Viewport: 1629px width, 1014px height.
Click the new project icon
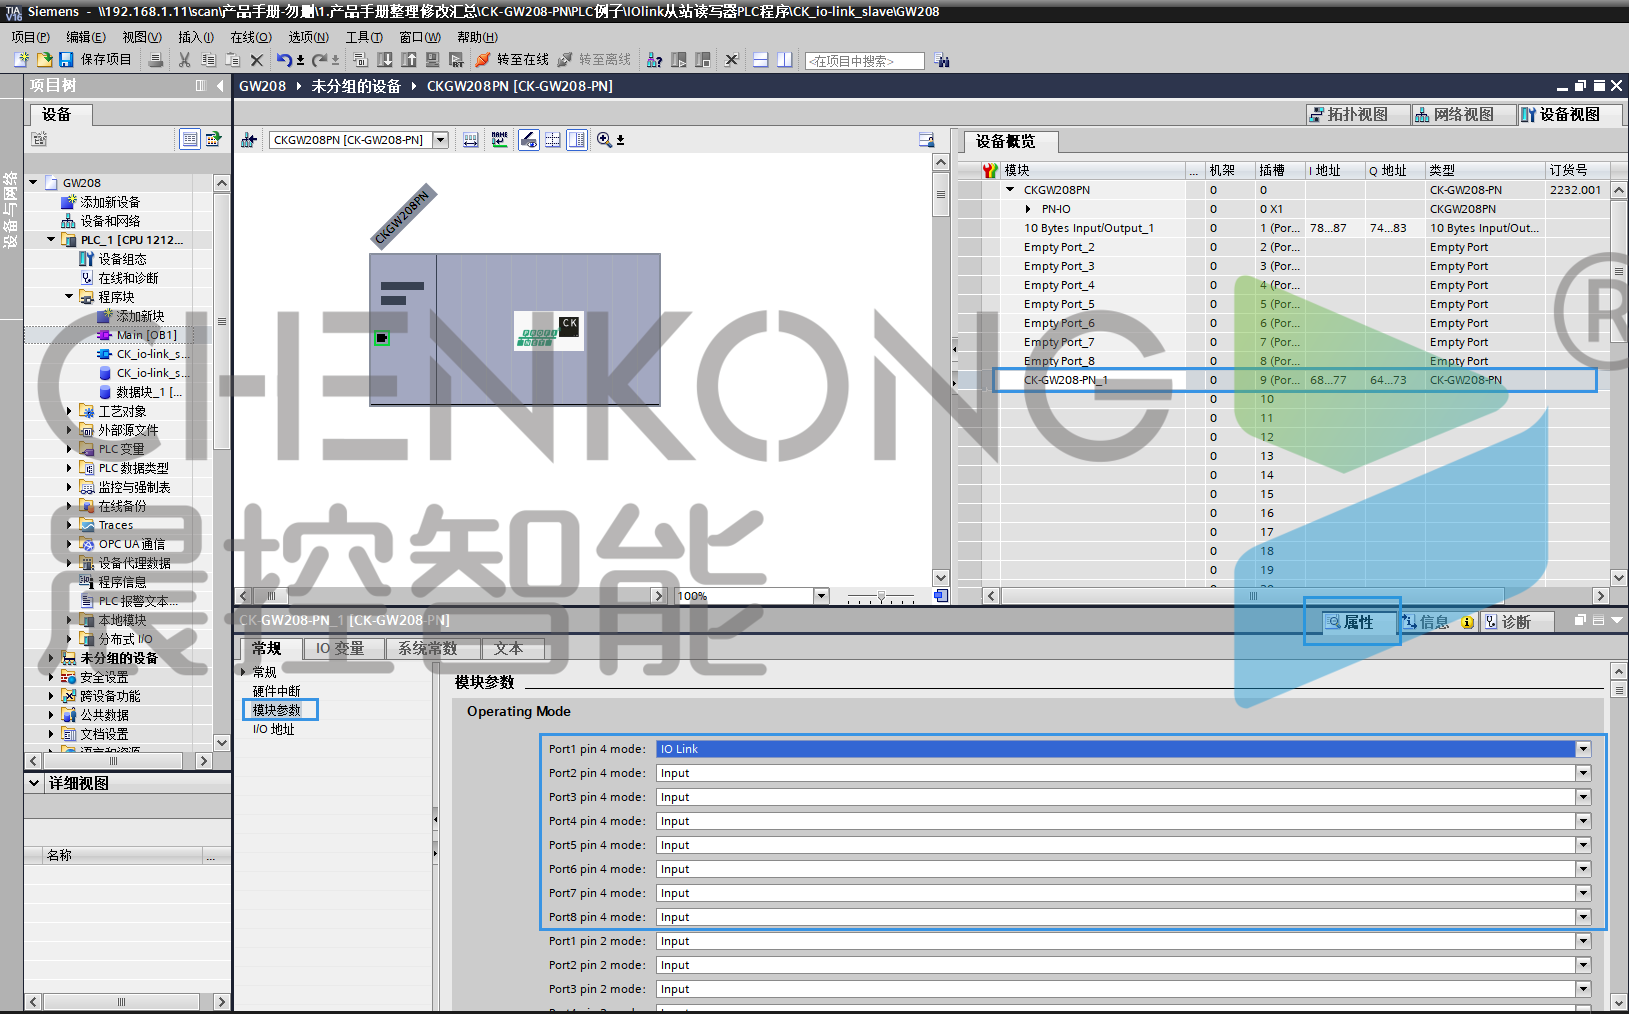pos(21,60)
